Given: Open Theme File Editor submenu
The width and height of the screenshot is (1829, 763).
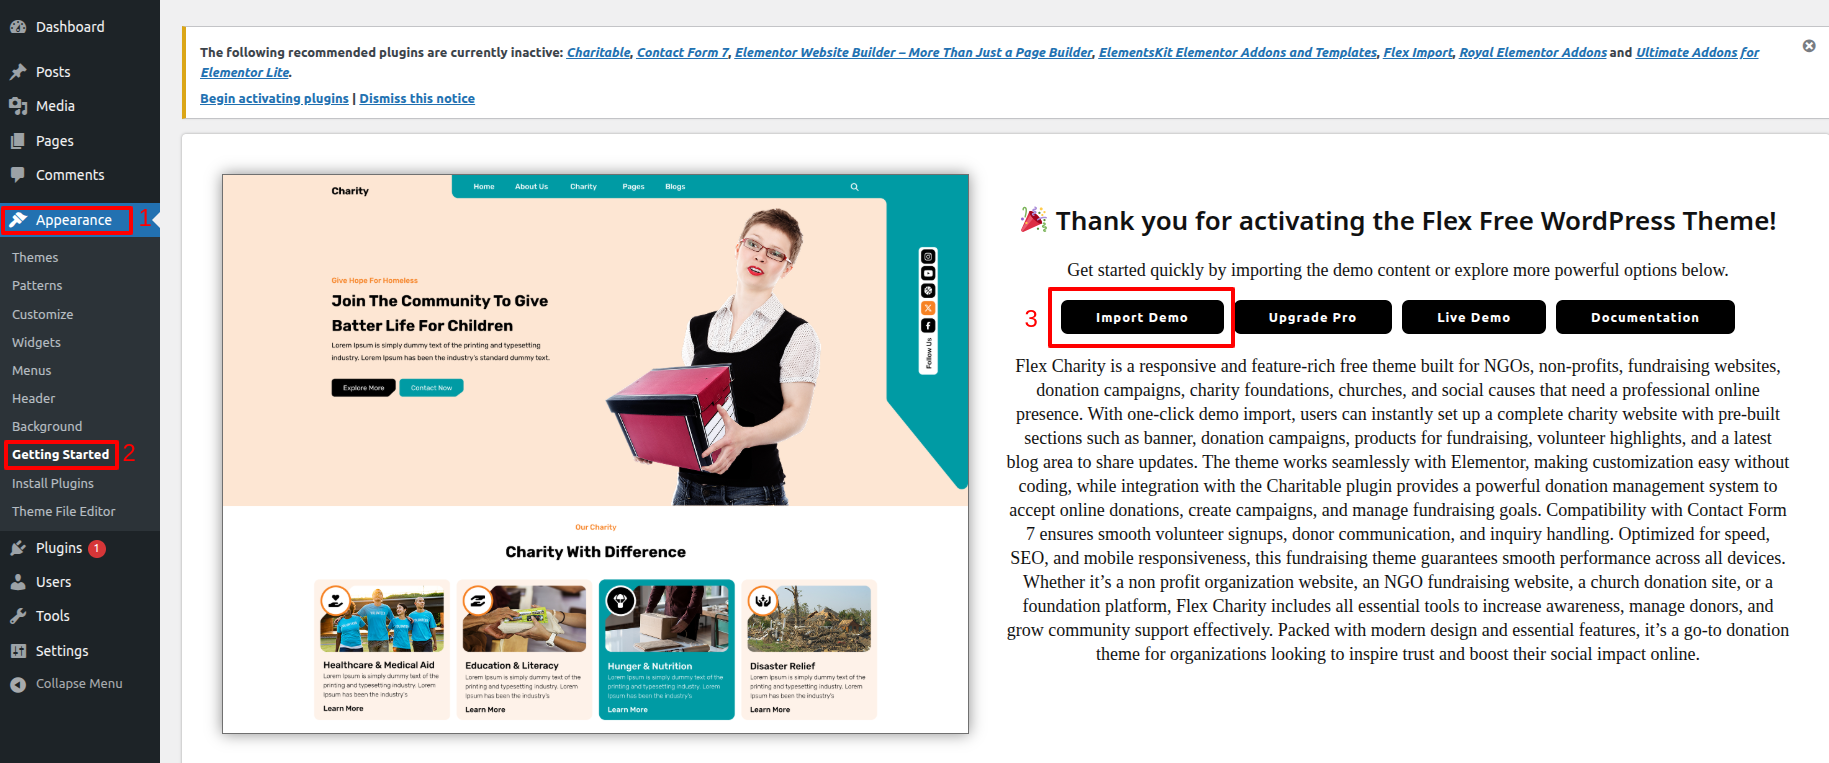Looking at the screenshot, I should click(x=64, y=511).
